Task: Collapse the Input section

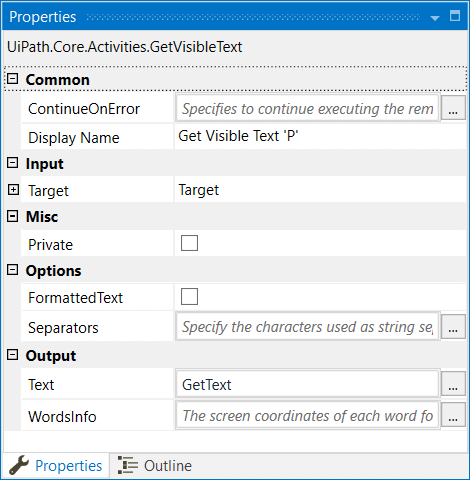Action: coord(13,163)
